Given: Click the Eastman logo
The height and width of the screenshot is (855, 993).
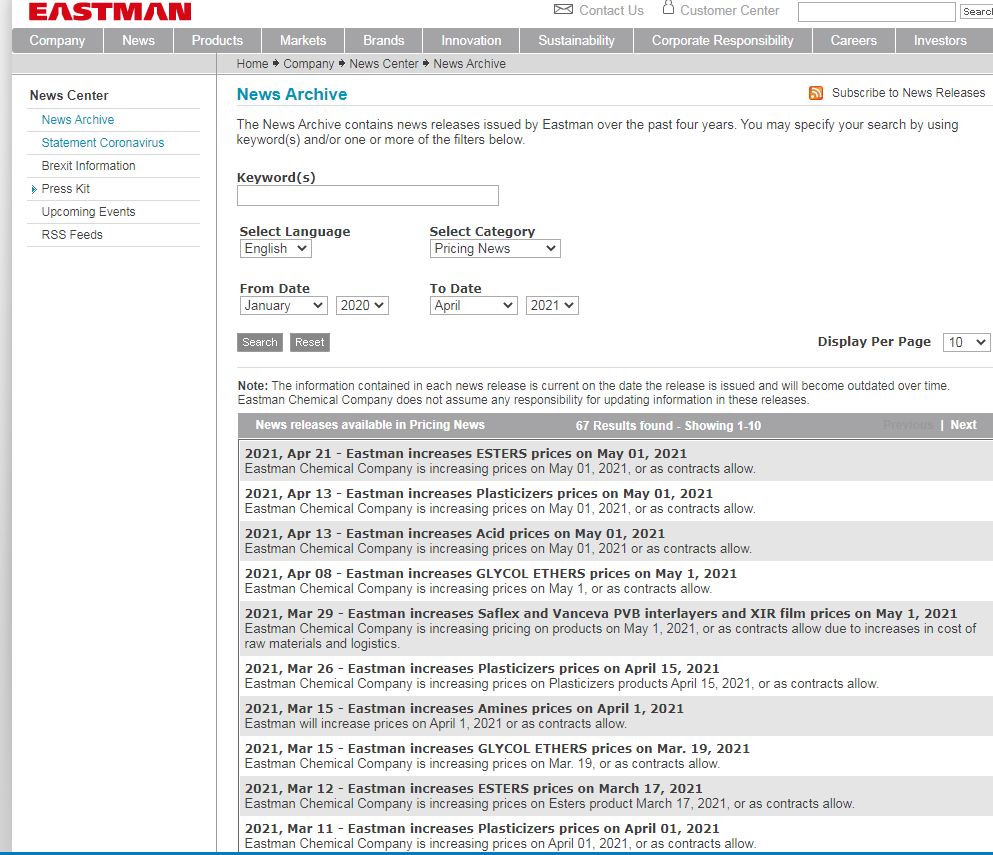Looking at the screenshot, I should 110,12.
